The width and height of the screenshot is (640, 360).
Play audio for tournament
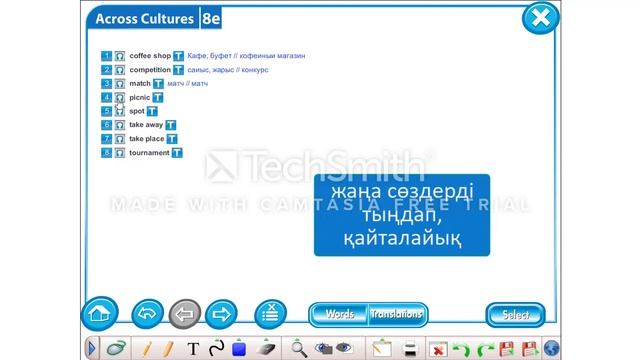click(x=120, y=153)
